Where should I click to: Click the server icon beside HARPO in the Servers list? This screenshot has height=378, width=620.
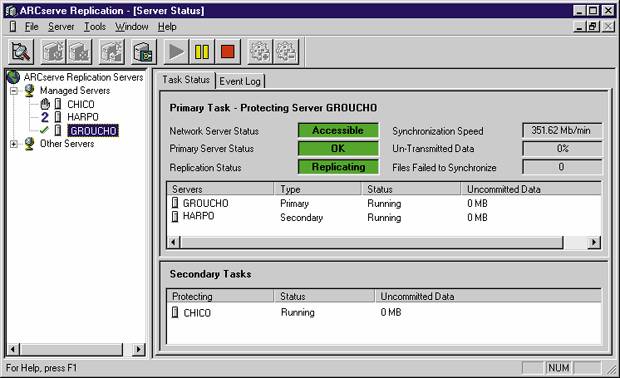[x=175, y=216]
